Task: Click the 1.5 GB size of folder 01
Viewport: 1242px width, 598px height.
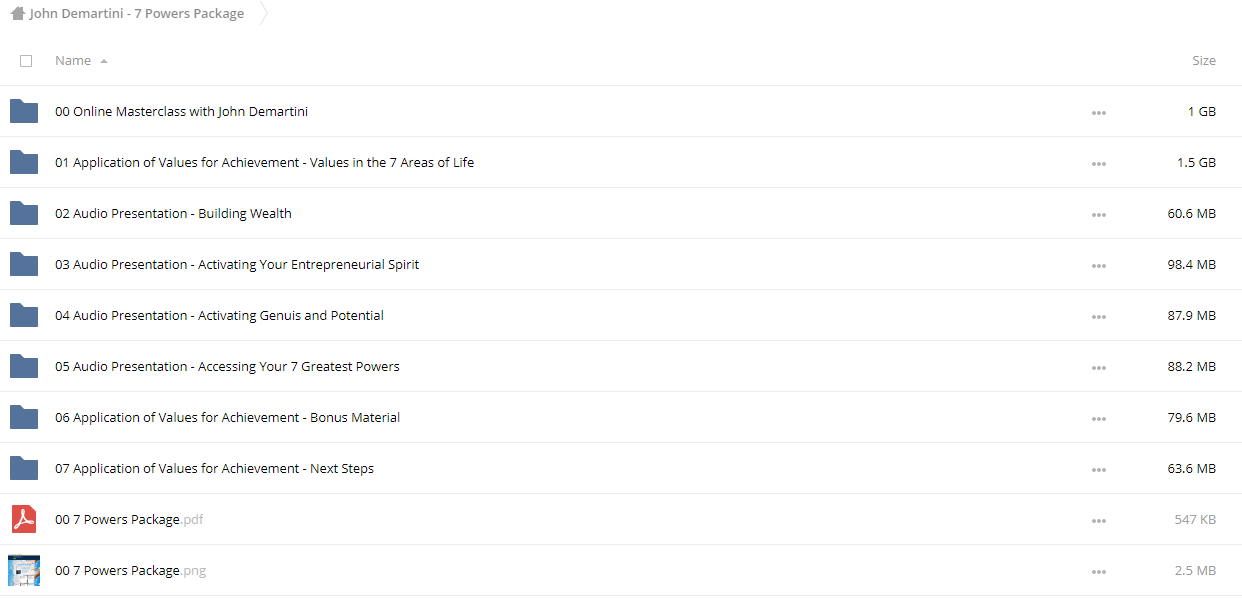Action: tap(1196, 162)
